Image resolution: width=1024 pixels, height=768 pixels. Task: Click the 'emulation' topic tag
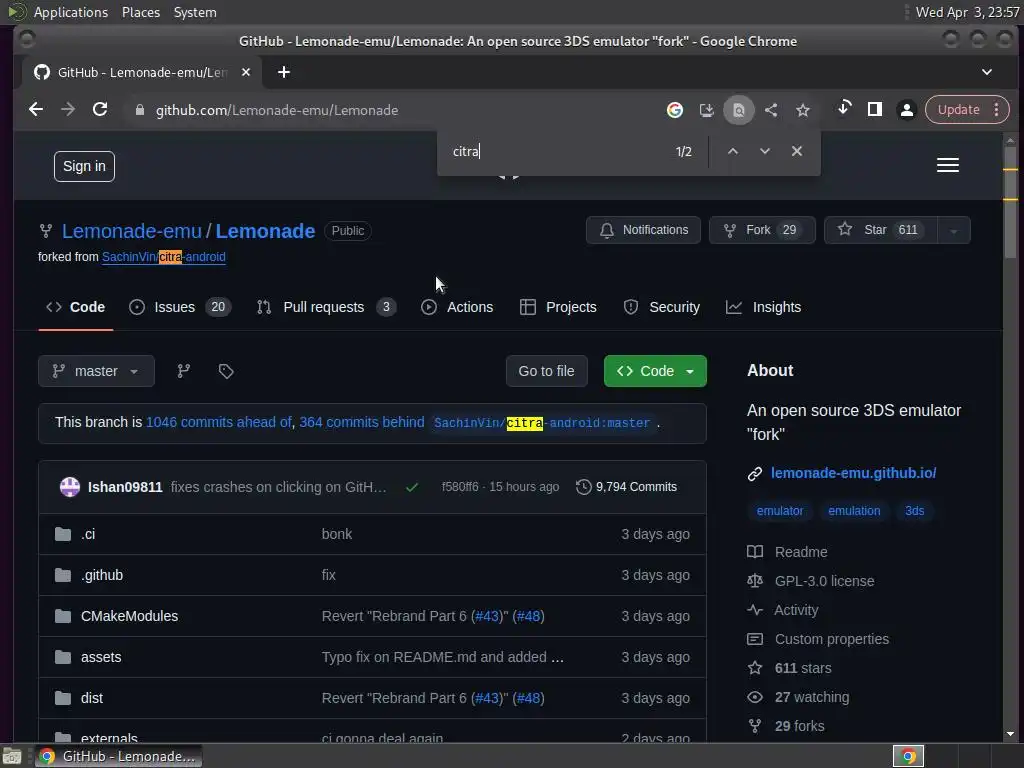(854, 511)
